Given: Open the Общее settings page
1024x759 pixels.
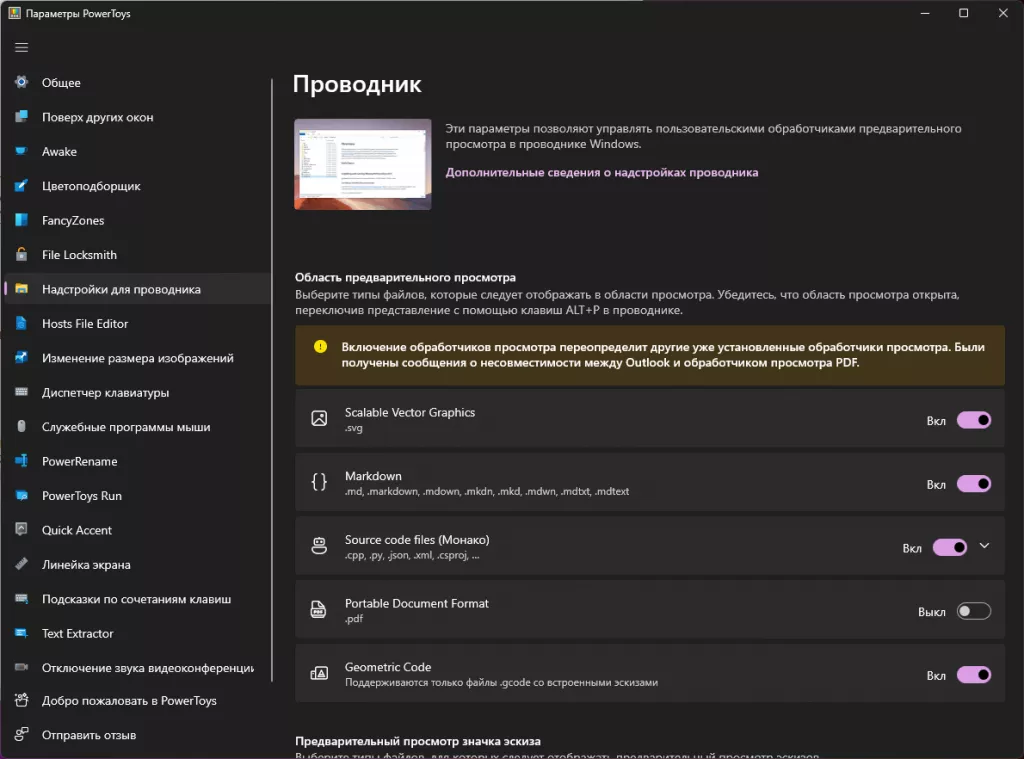Looking at the screenshot, I should point(61,83).
